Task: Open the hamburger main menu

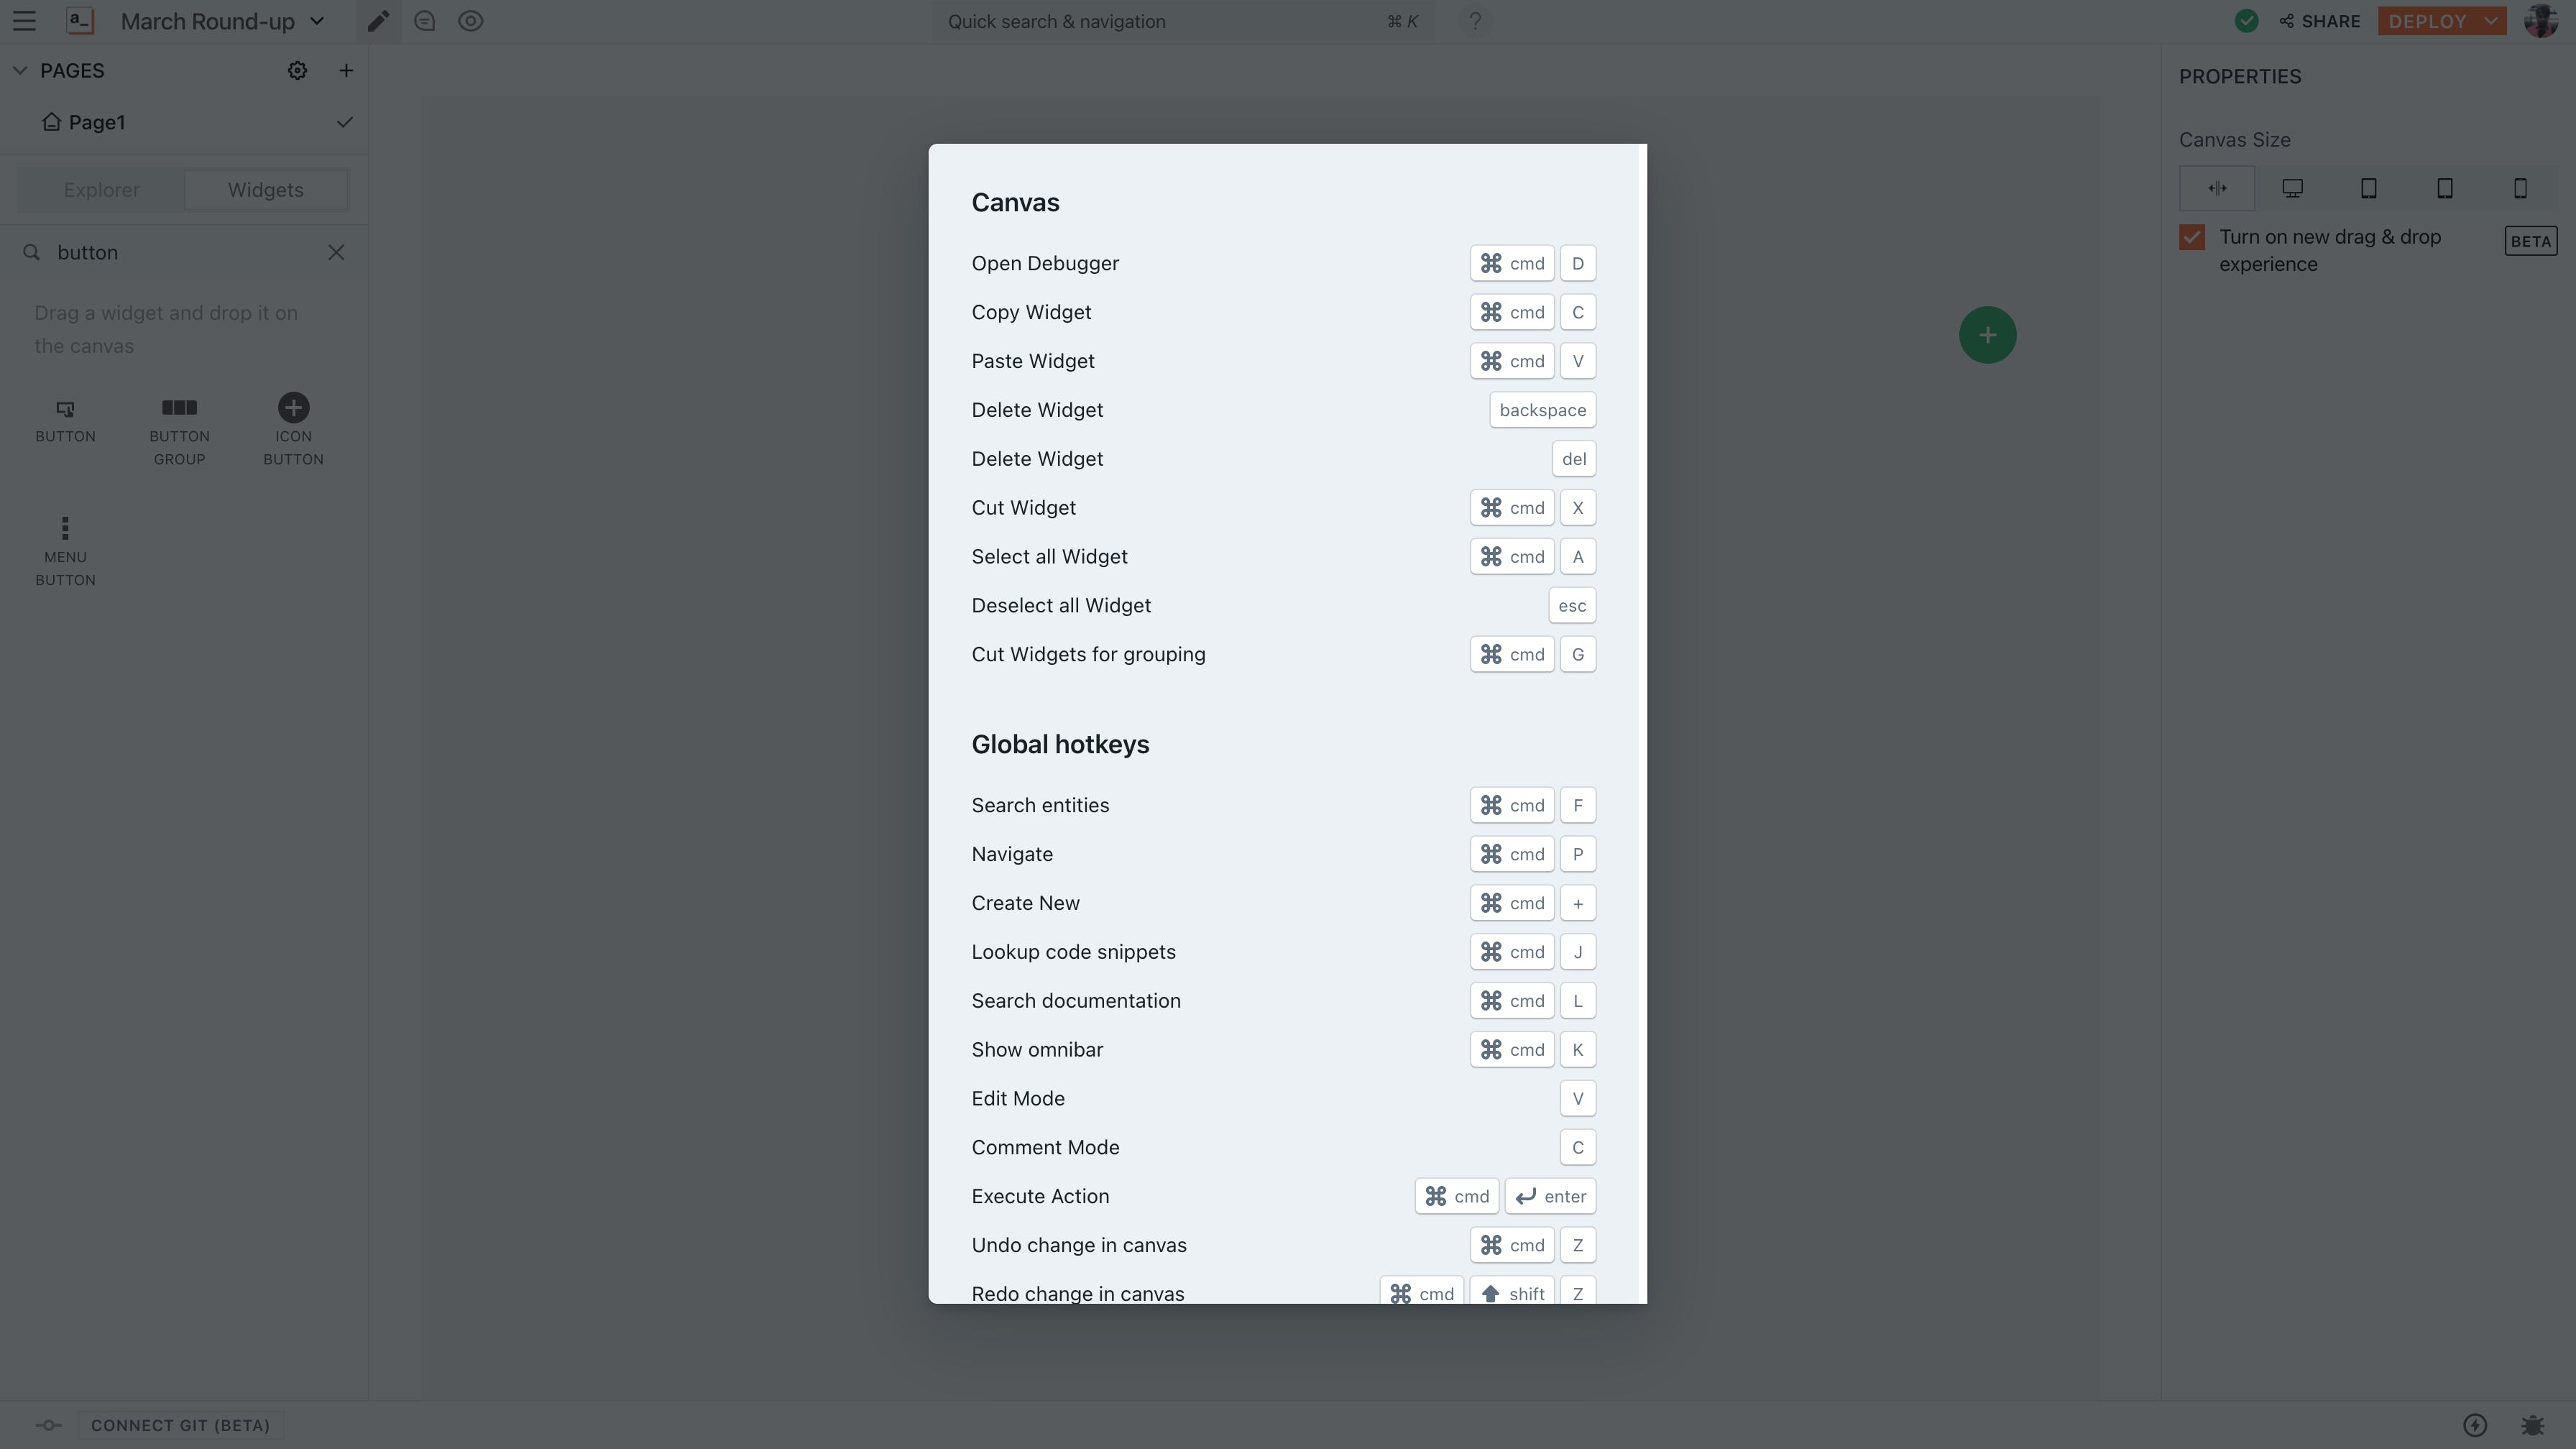Action: click(x=24, y=21)
